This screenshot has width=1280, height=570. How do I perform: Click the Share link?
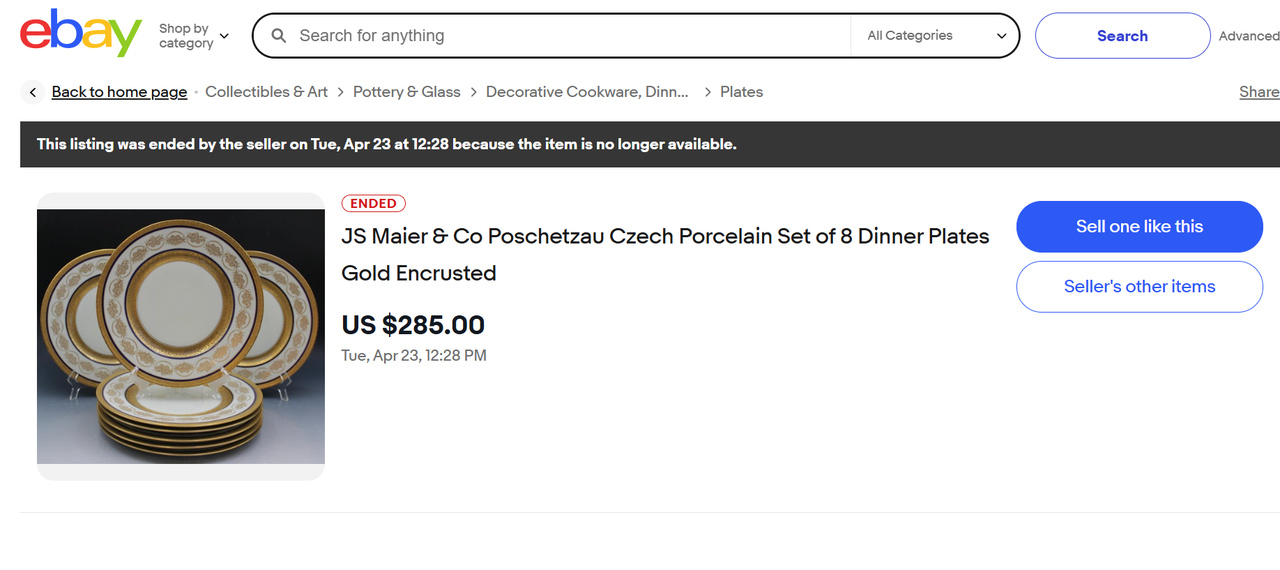1258,92
